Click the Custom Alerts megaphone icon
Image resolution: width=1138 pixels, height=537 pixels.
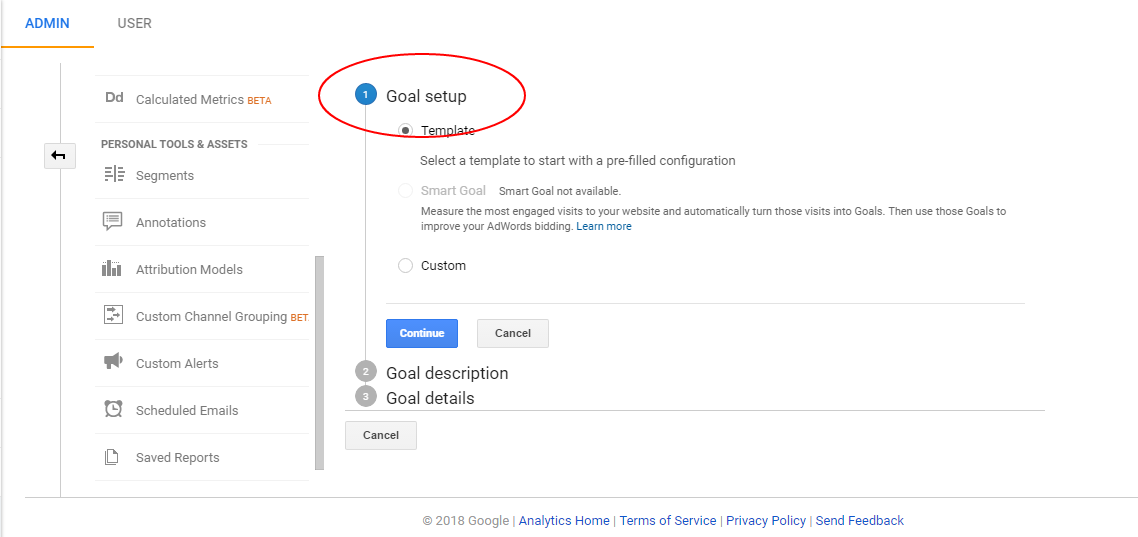click(113, 362)
